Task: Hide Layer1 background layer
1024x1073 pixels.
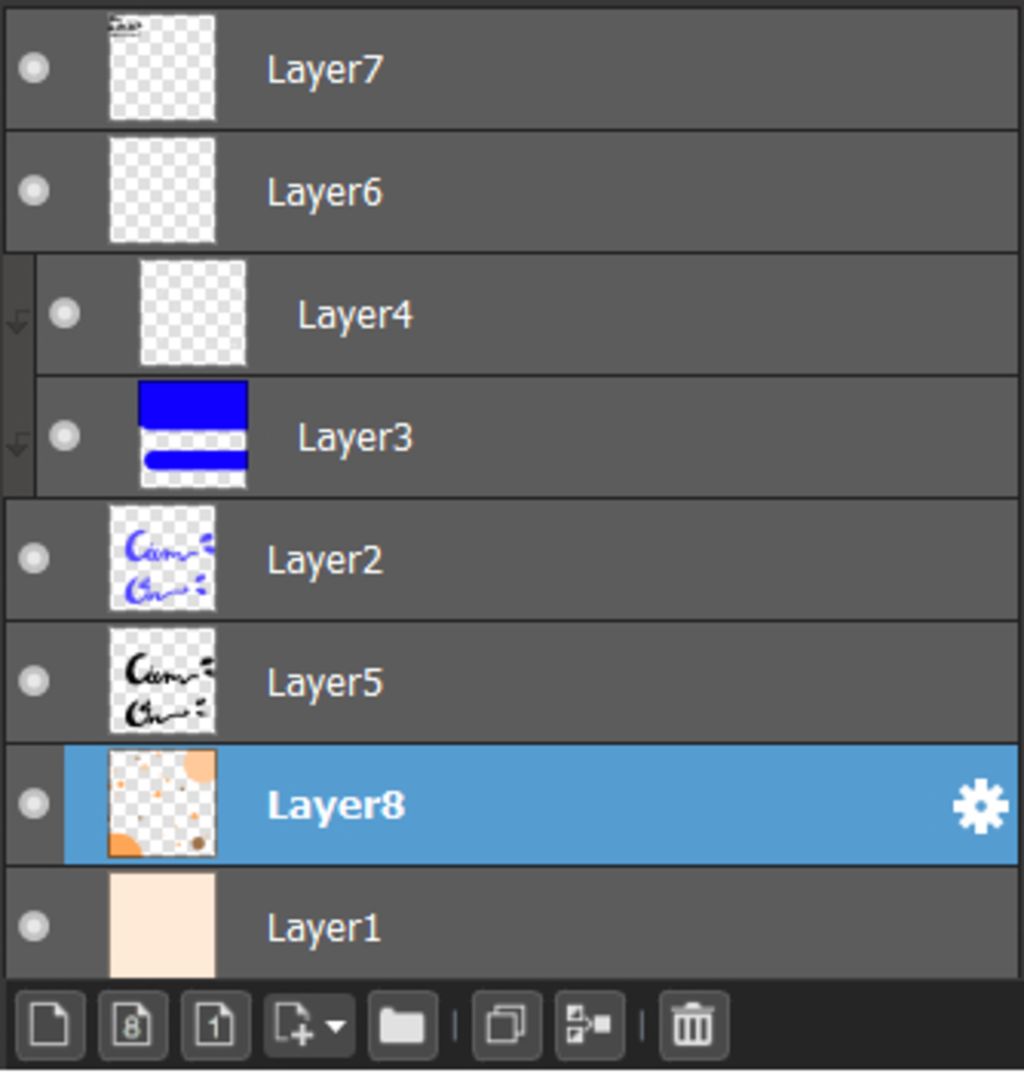Action: pos(34,926)
